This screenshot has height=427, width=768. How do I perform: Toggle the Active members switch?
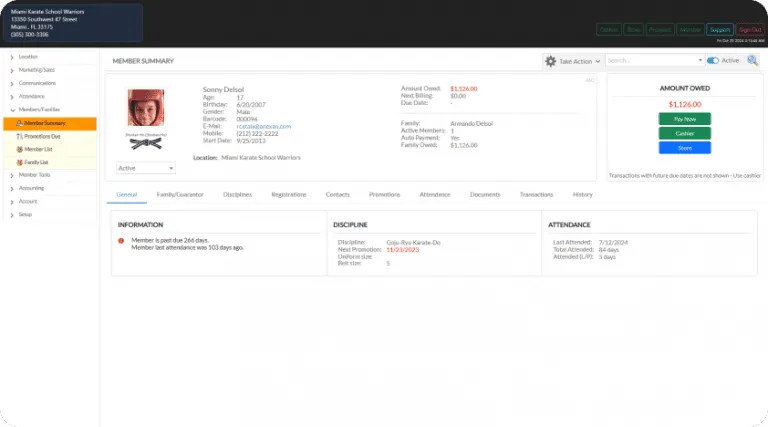click(712, 61)
